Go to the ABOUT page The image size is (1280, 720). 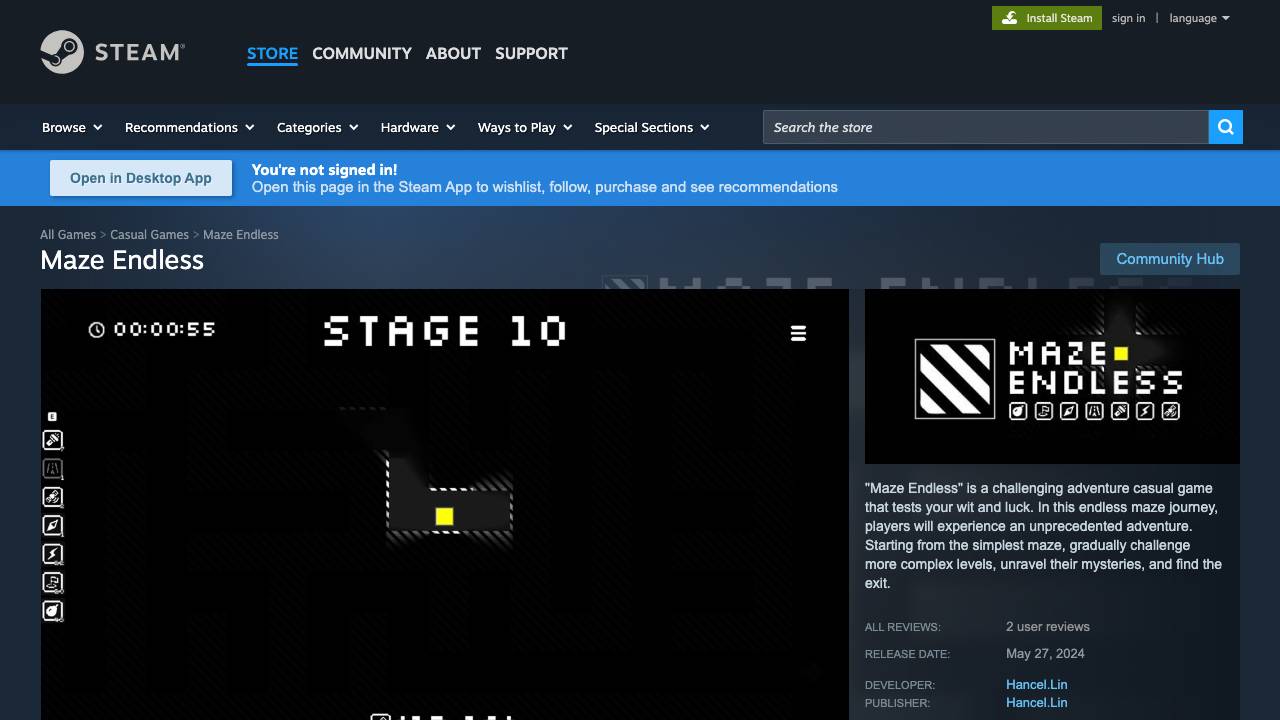click(x=453, y=53)
